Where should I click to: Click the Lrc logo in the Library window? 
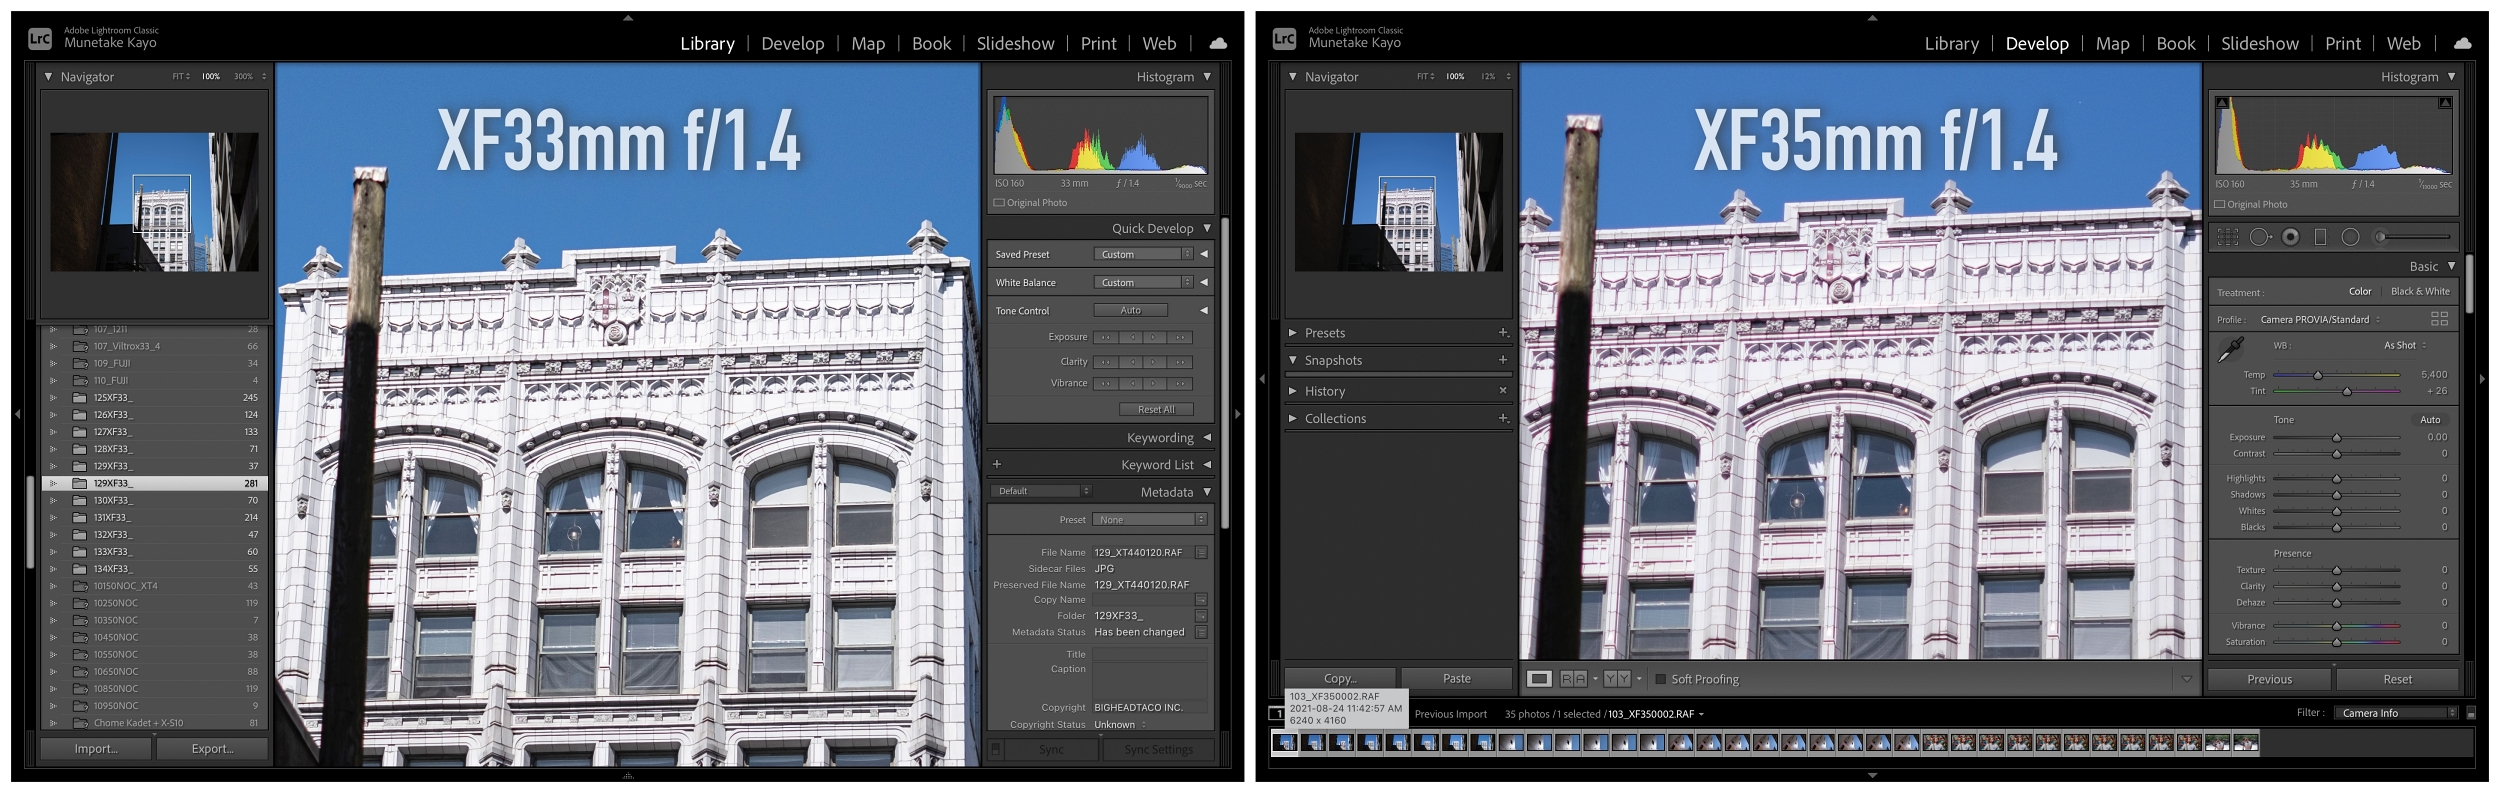40,39
